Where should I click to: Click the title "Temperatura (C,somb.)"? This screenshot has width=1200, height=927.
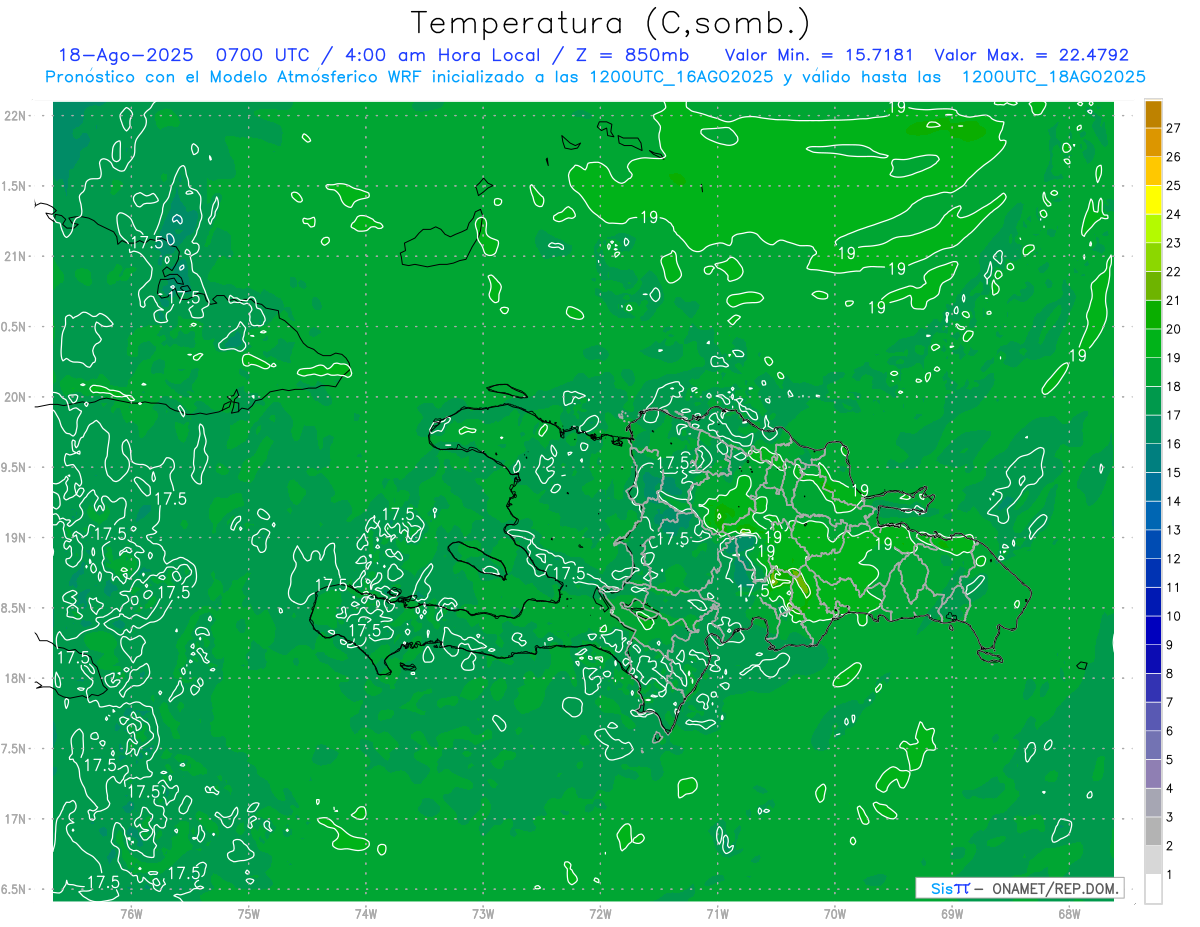tap(610, 23)
